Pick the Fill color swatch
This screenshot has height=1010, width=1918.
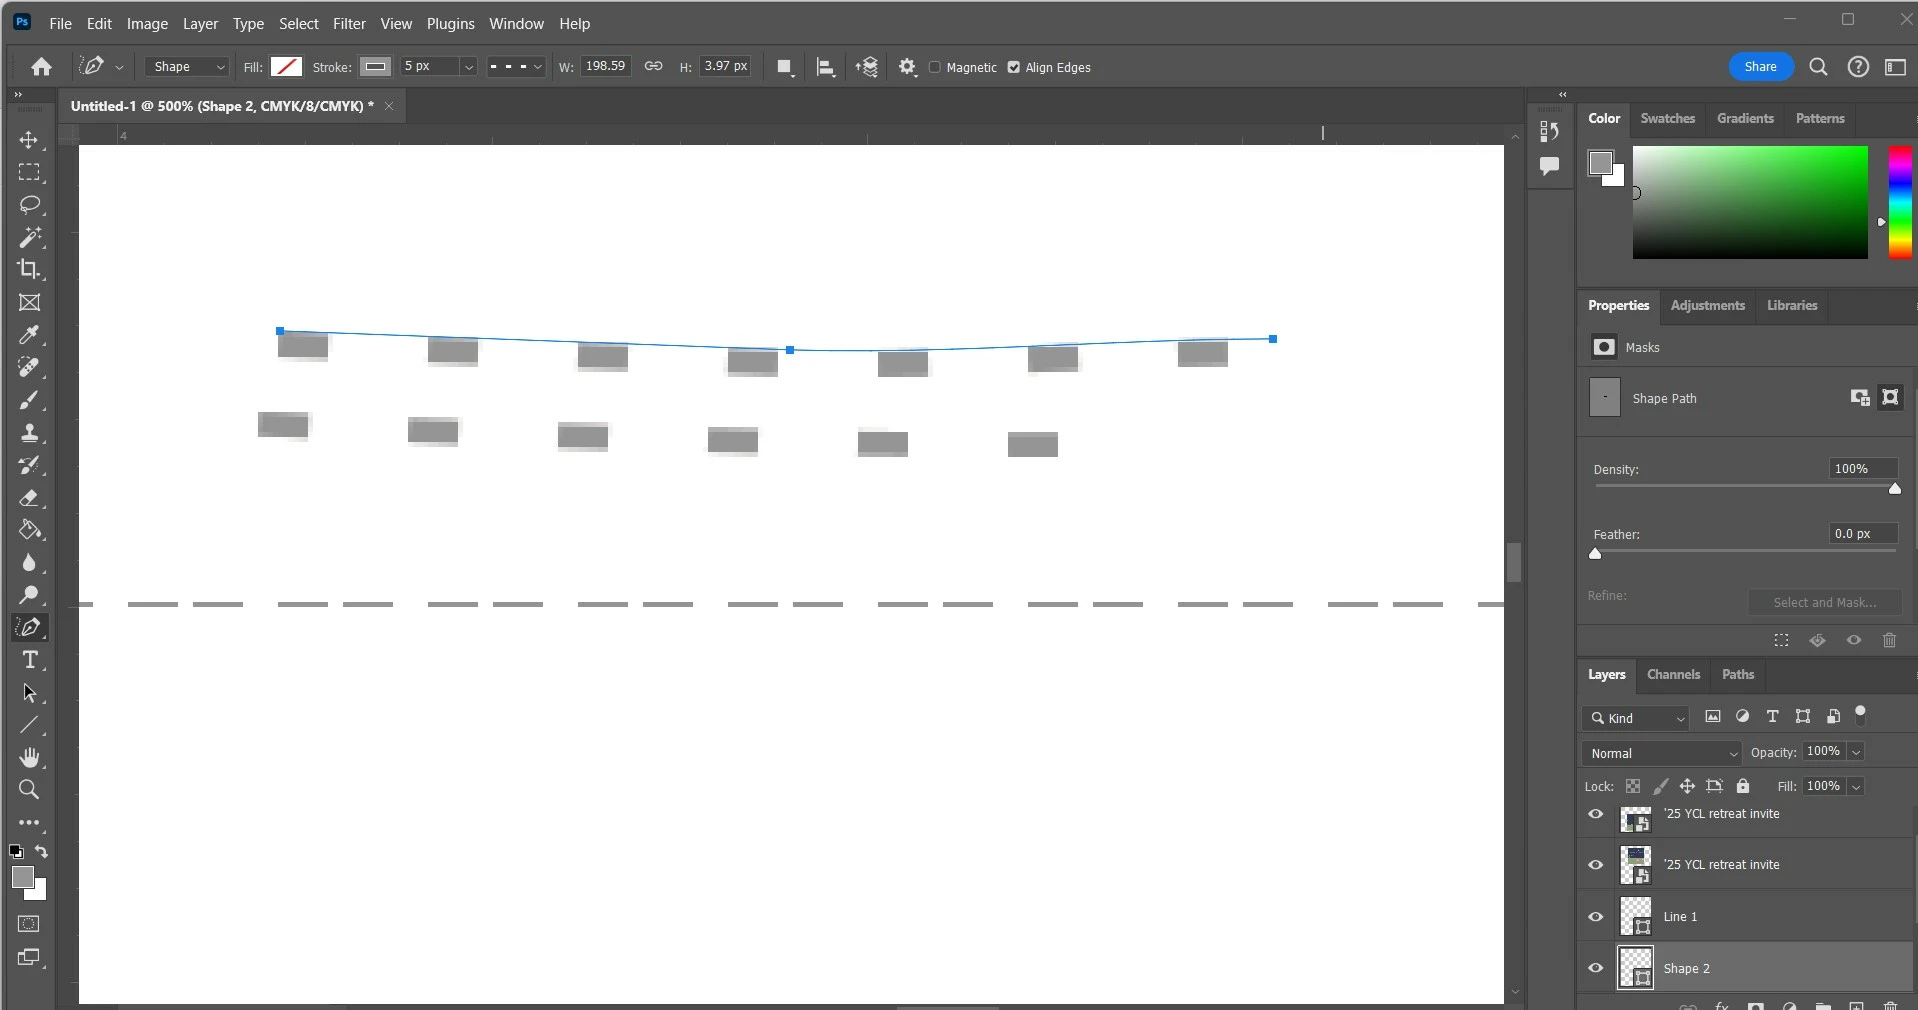pos(287,67)
